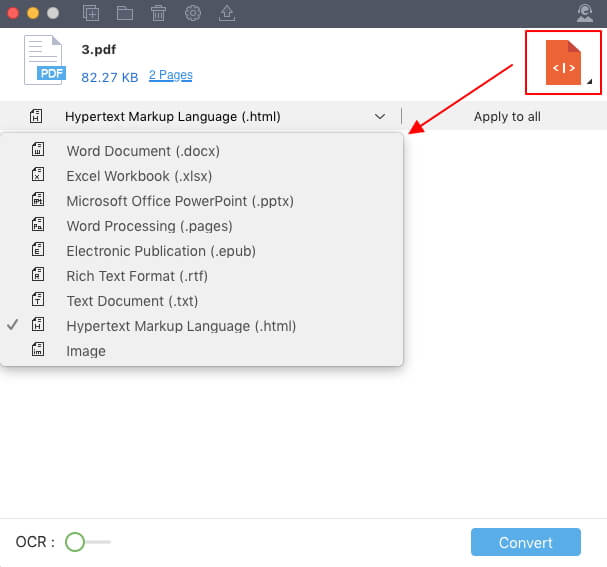This screenshot has height=567, width=607.
Task: Choose Image output format
Action: [x=201, y=351]
